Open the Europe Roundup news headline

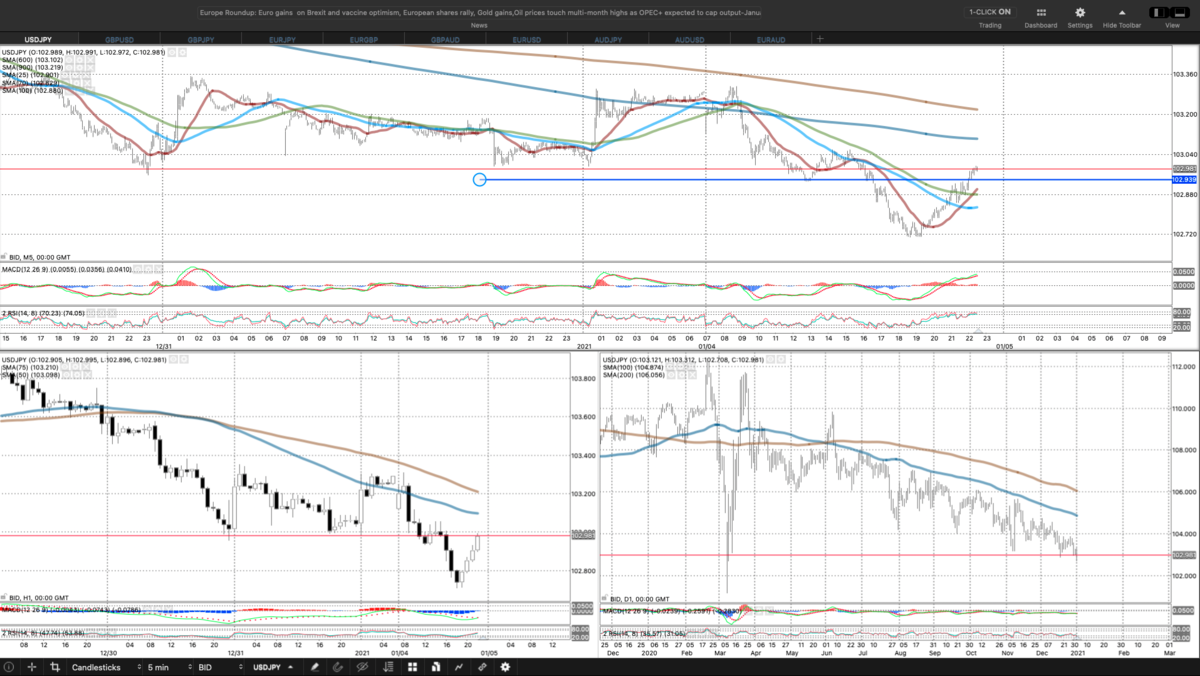point(478,13)
